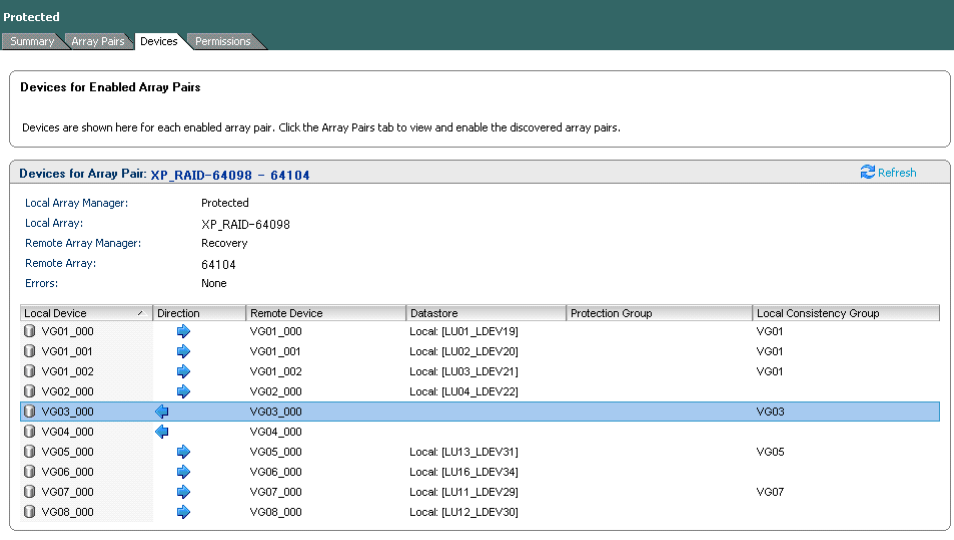The image size is (954, 540).
Task: Click the disk icon beside VG05_000
Action: (x=30, y=452)
